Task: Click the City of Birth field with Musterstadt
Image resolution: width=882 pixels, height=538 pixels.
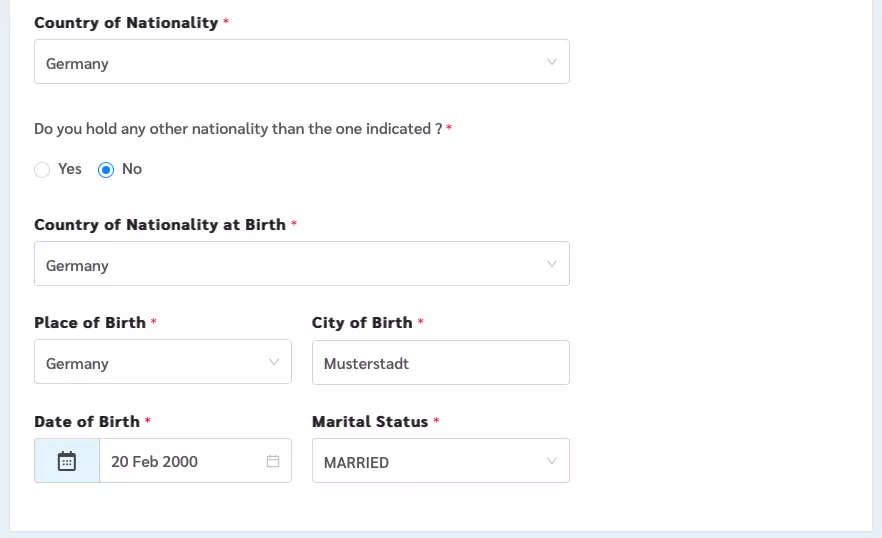Action: pos(441,363)
